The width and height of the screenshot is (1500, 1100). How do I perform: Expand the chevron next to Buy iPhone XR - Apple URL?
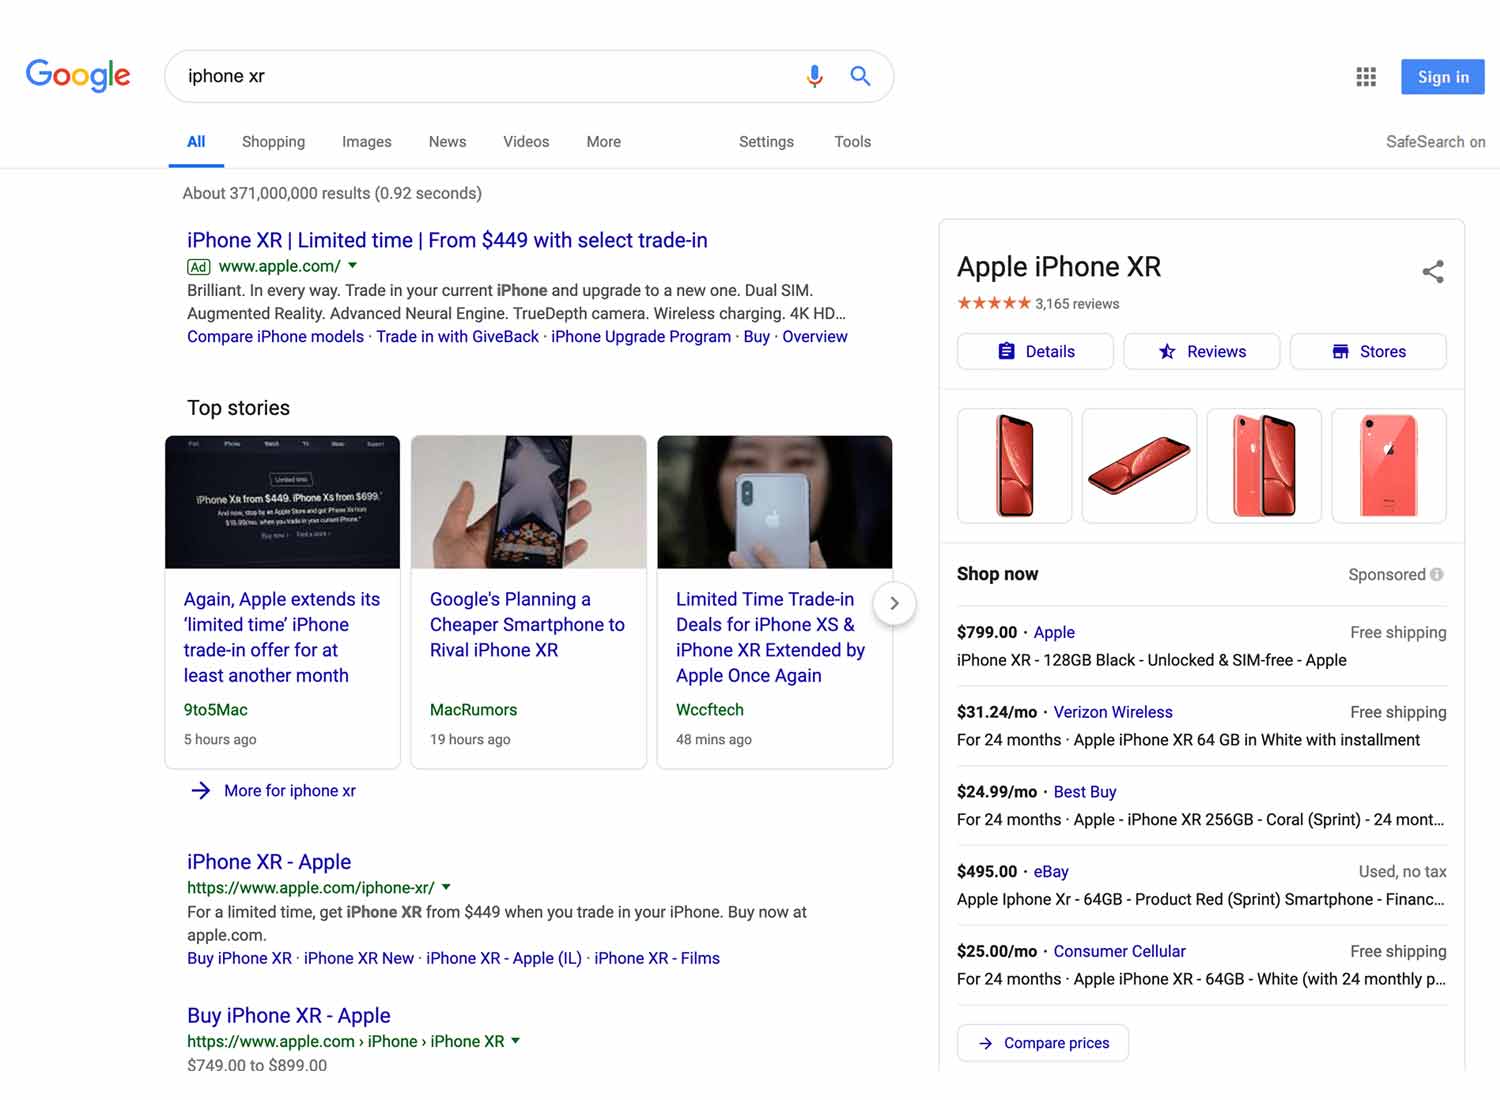(x=516, y=1041)
